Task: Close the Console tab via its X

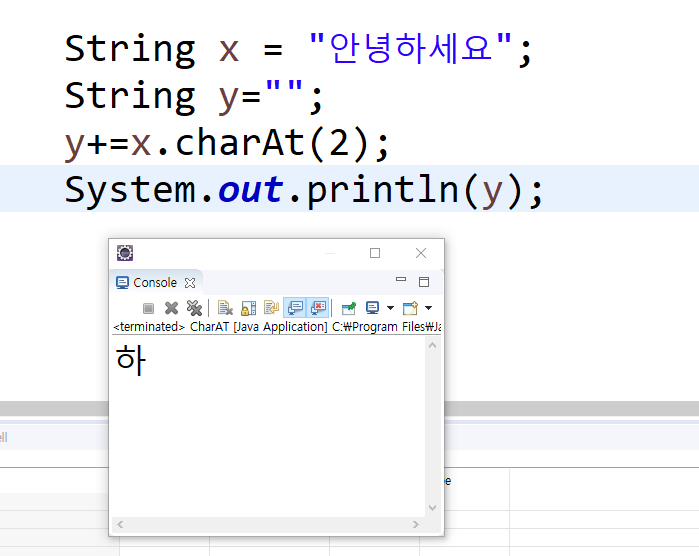Action: coord(190,283)
